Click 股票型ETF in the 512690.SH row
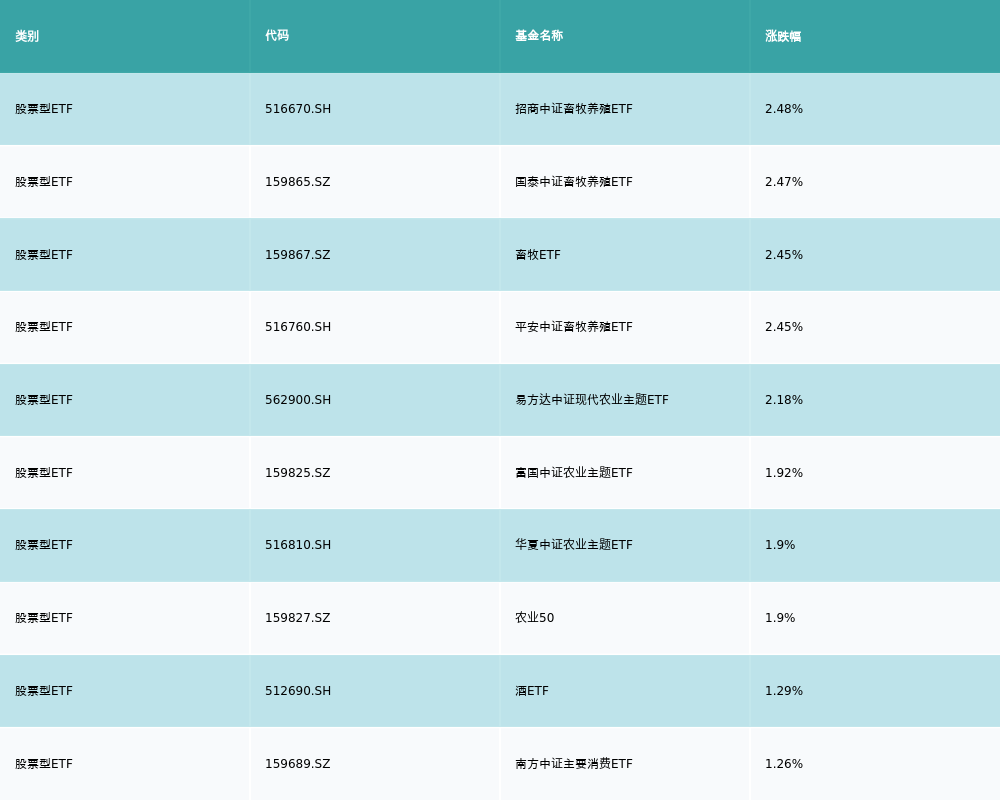The image size is (1000, 800). pos(44,692)
